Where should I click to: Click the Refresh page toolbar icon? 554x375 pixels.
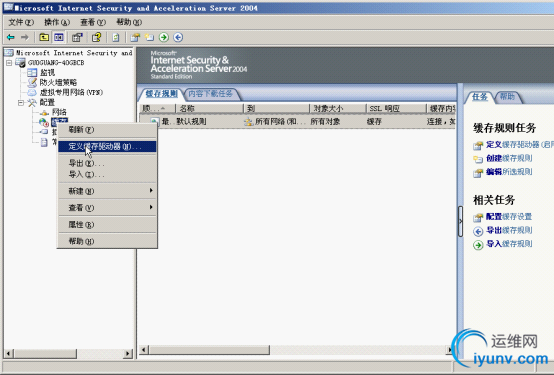[116, 37]
